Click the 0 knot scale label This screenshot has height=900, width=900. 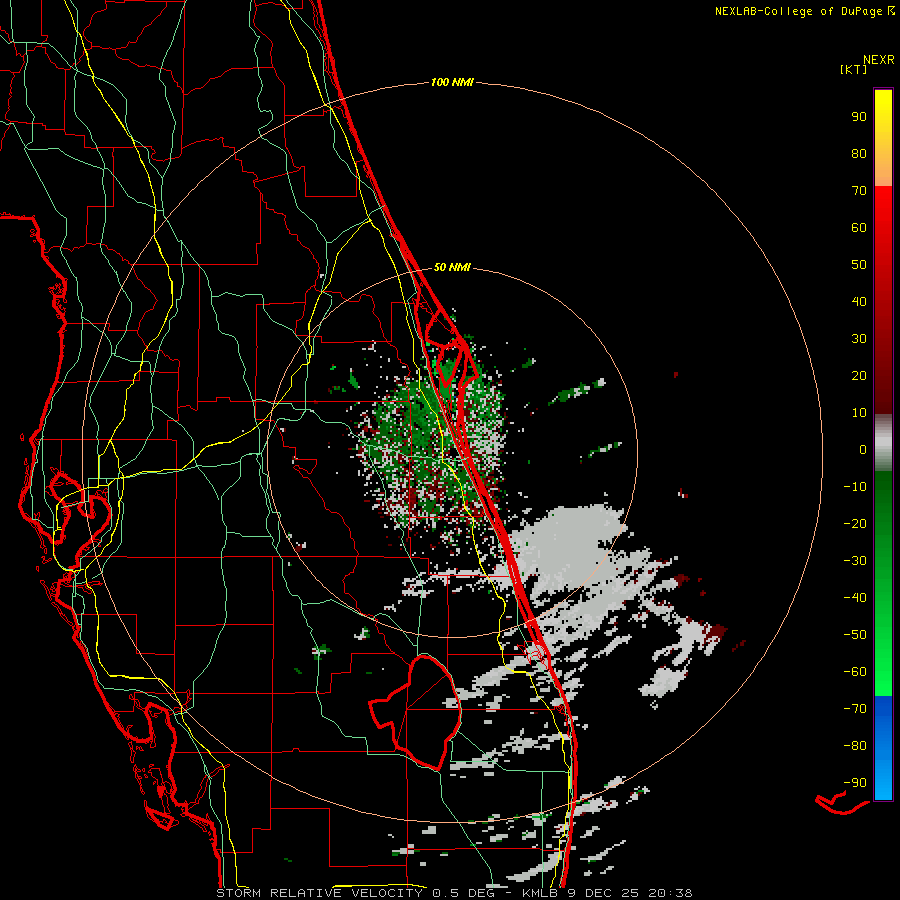click(863, 450)
